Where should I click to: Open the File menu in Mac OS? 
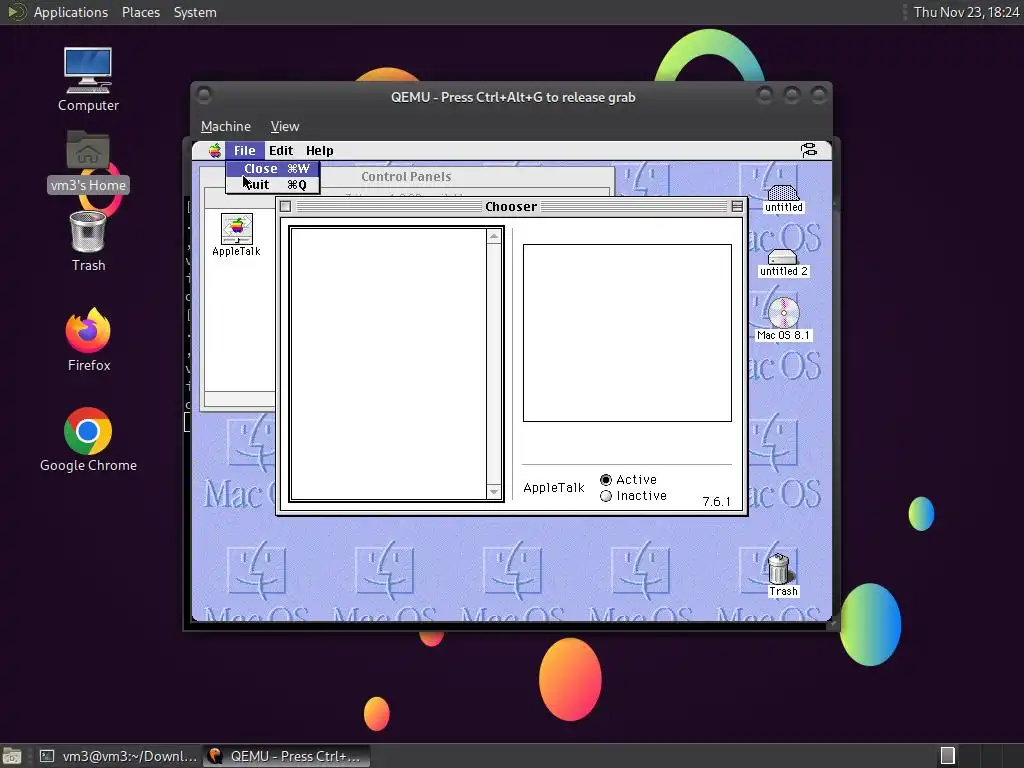[x=245, y=151]
